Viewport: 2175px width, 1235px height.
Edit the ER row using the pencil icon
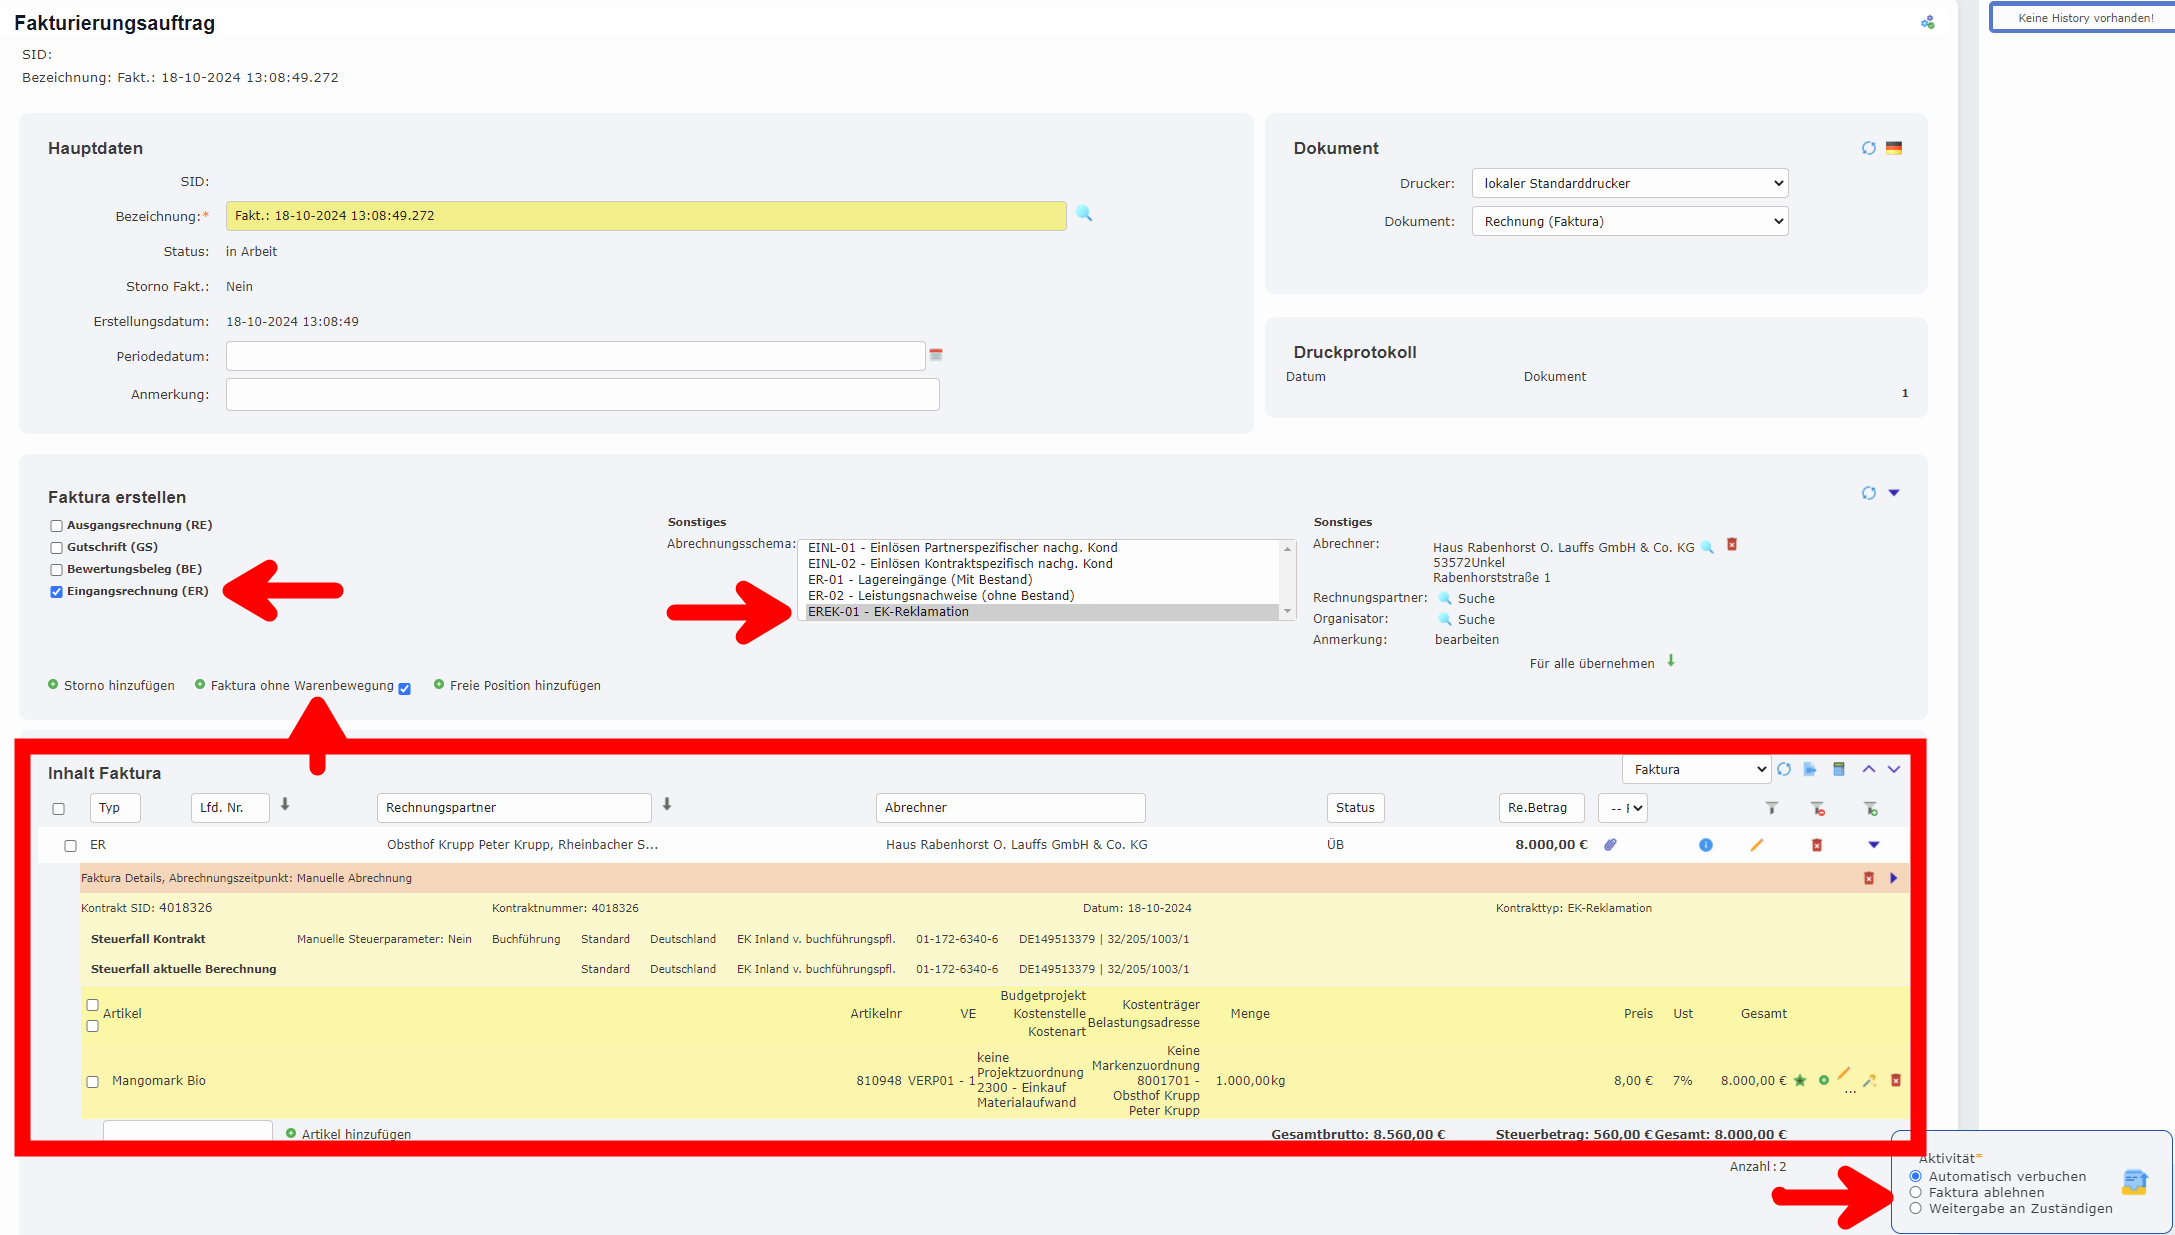[x=1757, y=845]
